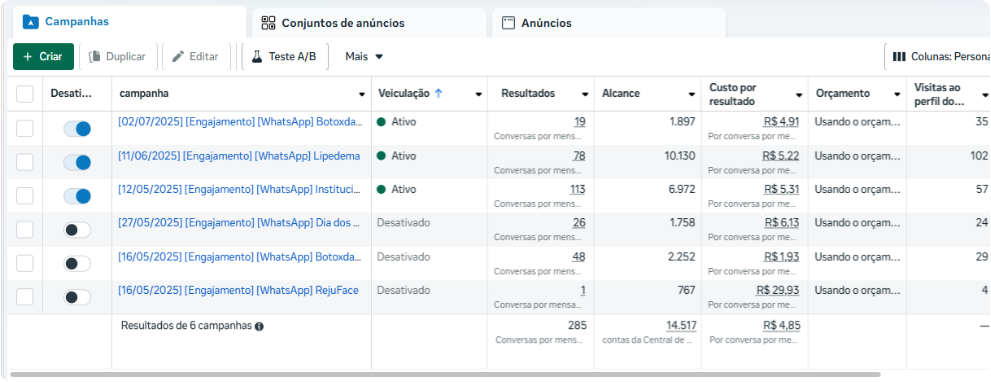Screen dimensions: 991x382
Task: Open the Mais dropdown menu
Action: [x=364, y=56]
